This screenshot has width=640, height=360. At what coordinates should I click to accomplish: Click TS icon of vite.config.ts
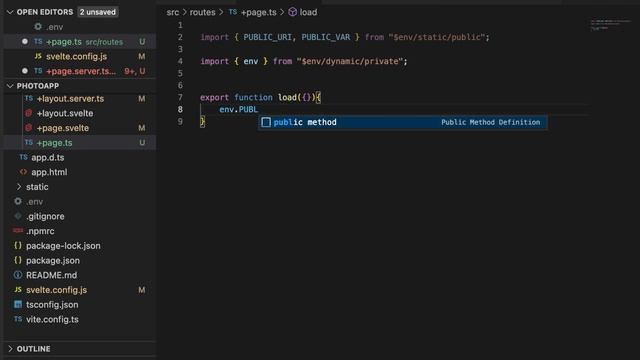click(18, 319)
